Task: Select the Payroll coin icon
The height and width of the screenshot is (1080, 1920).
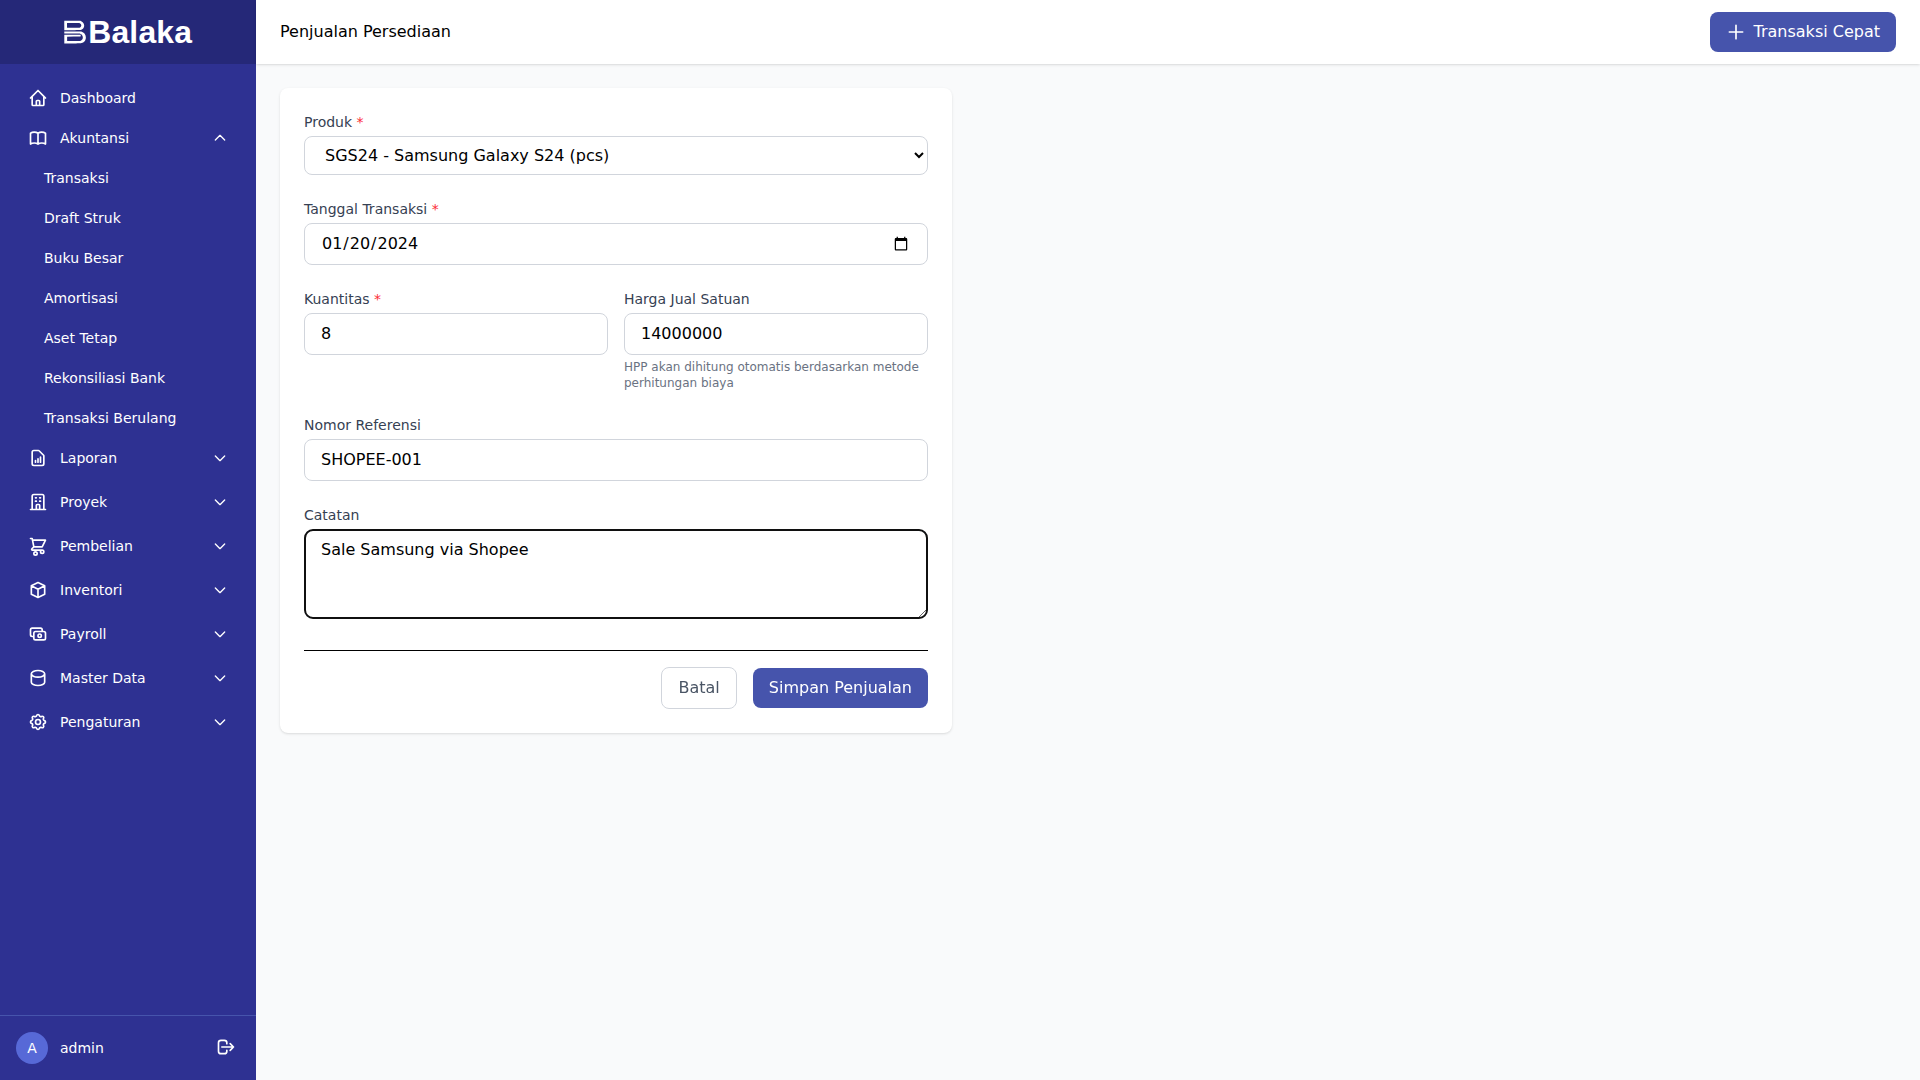Action: (x=37, y=634)
